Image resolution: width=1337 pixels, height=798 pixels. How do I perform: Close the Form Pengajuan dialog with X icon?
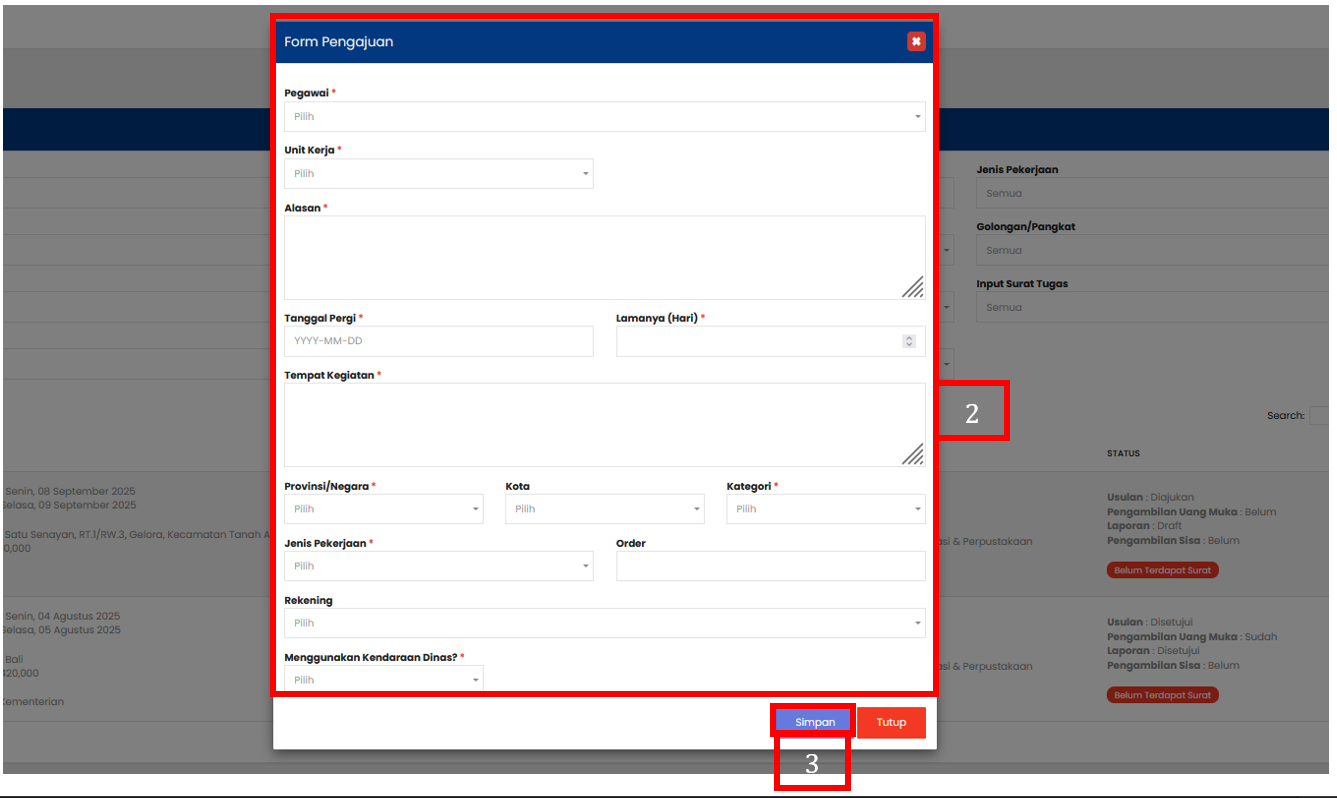tap(916, 41)
